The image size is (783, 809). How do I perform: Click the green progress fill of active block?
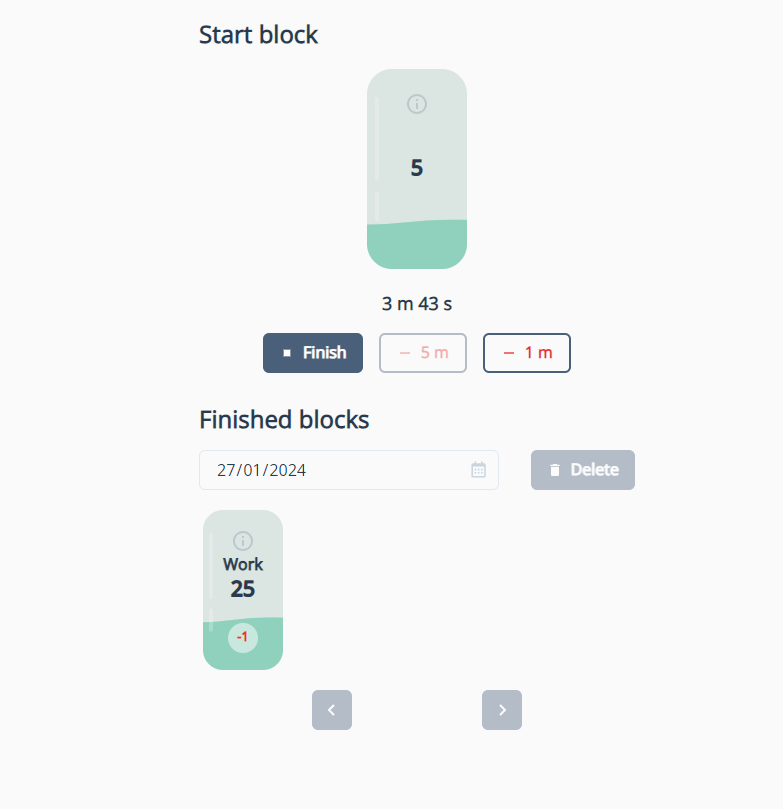(x=417, y=245)
